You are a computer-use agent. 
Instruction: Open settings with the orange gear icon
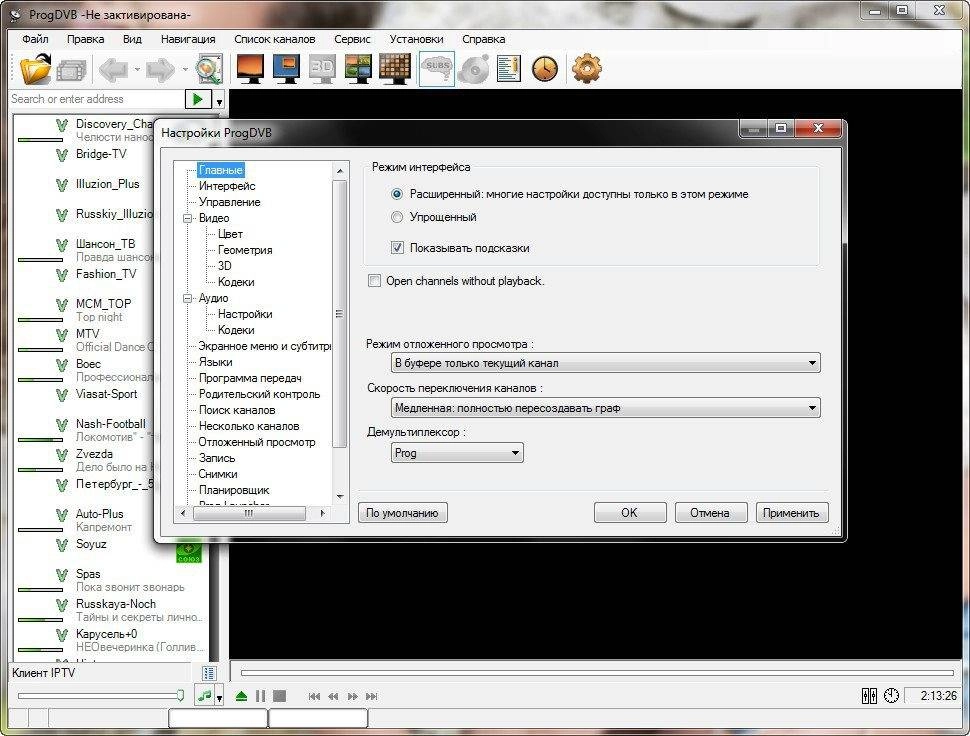click(x=586, y=68)
